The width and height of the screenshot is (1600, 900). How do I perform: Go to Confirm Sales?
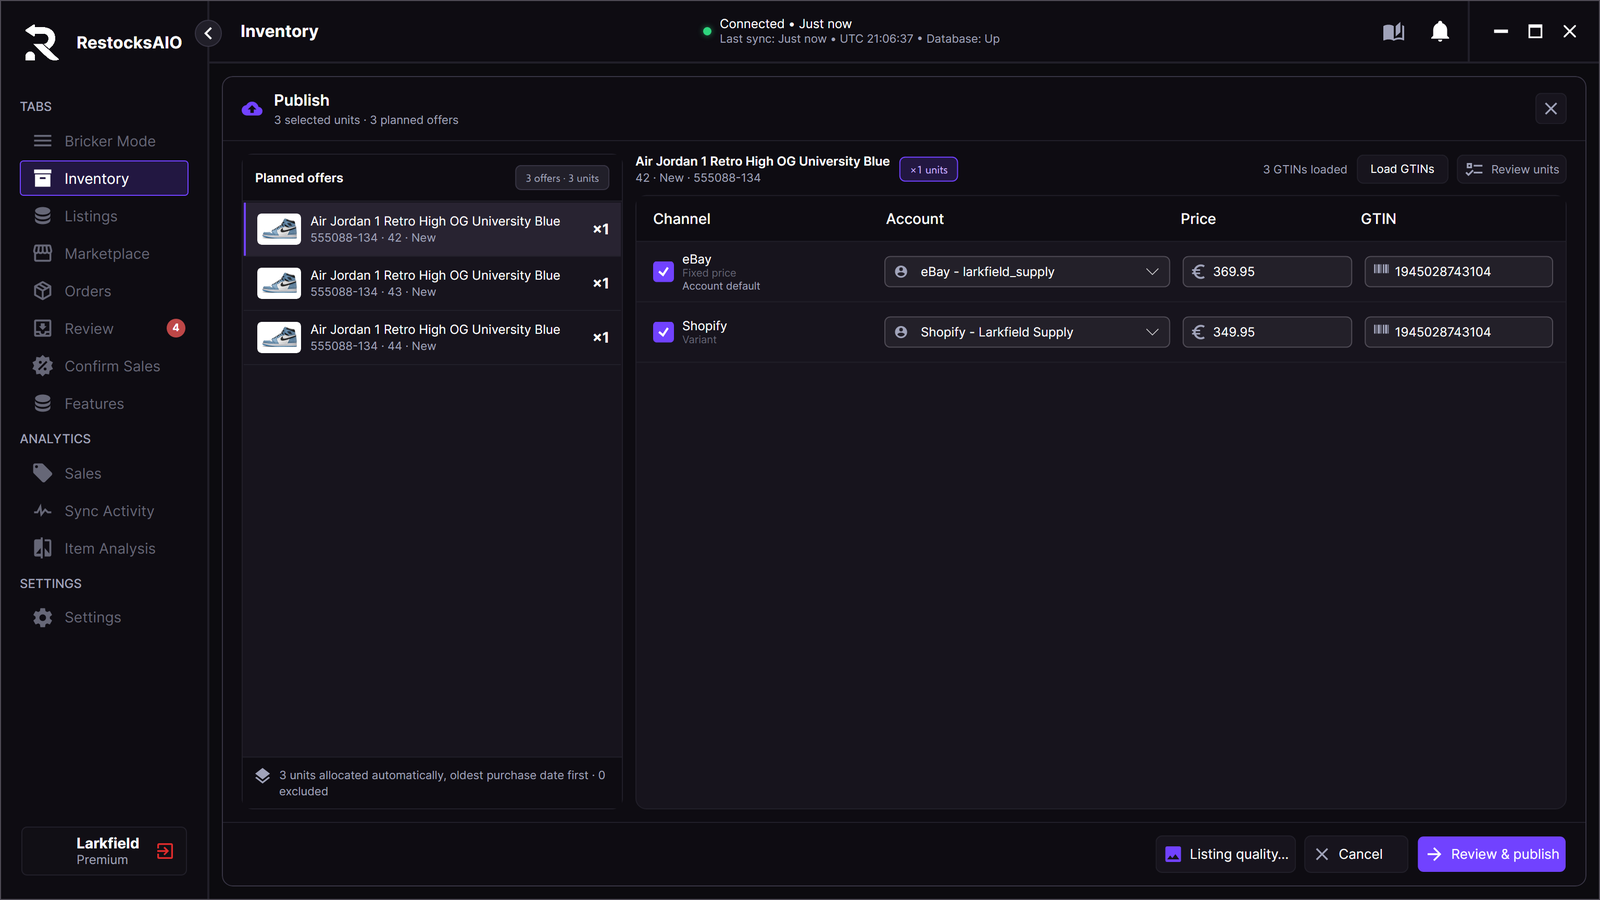[x=104, y=366]
